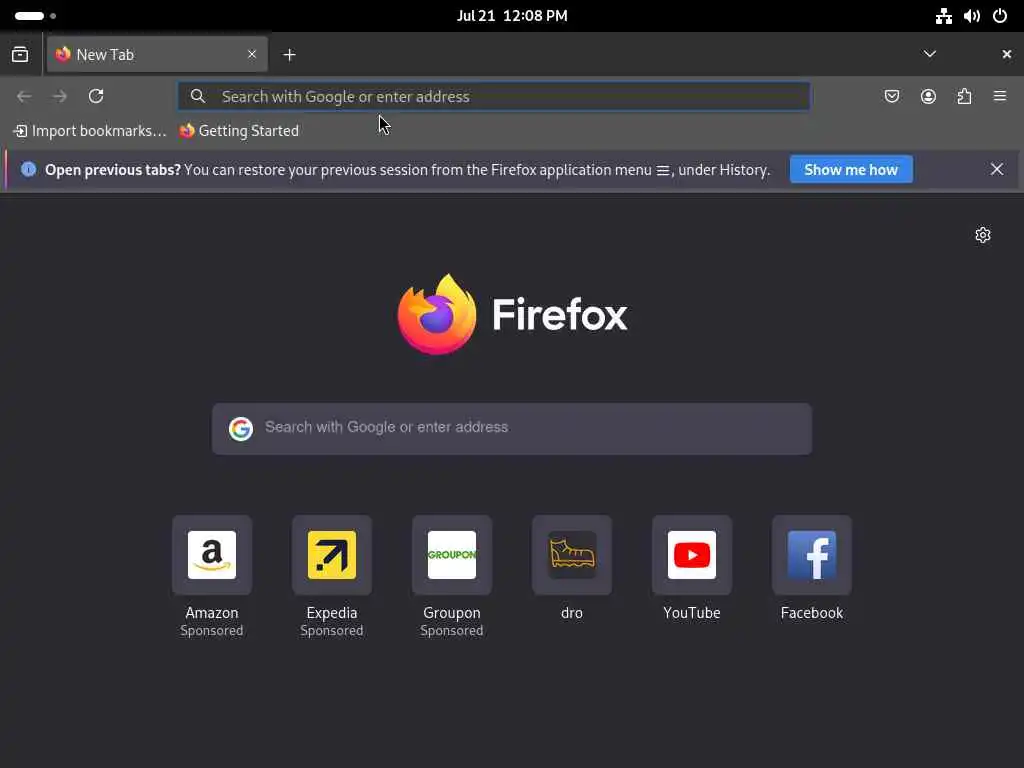
Task: Open the Firefox account icon
Action: pos(928,97)
